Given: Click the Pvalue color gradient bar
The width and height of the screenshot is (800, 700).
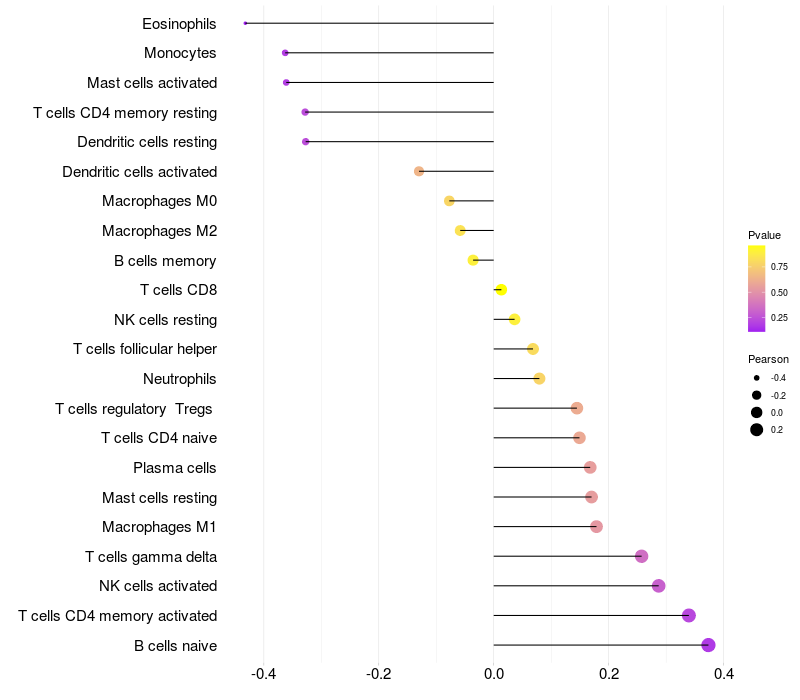Looking at the screenshot, I should click(757, 288).
